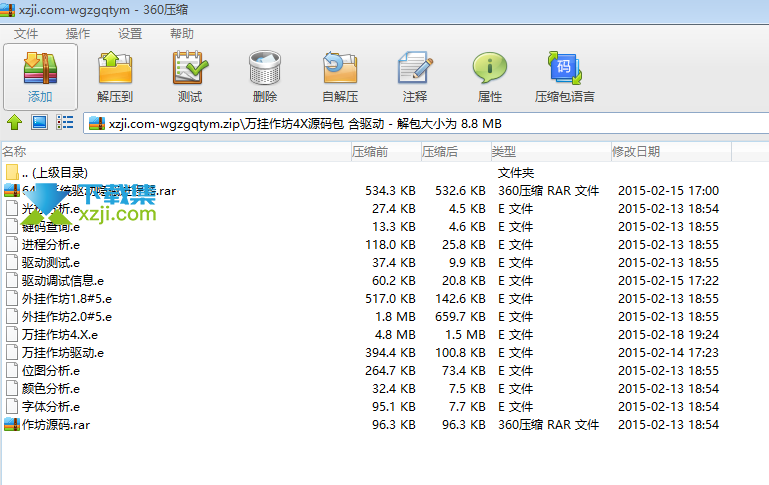Click compressed size 100.8 KB
Image resolution: width=769 pixels, height=485 pixels.
click(x=460, y=353)
